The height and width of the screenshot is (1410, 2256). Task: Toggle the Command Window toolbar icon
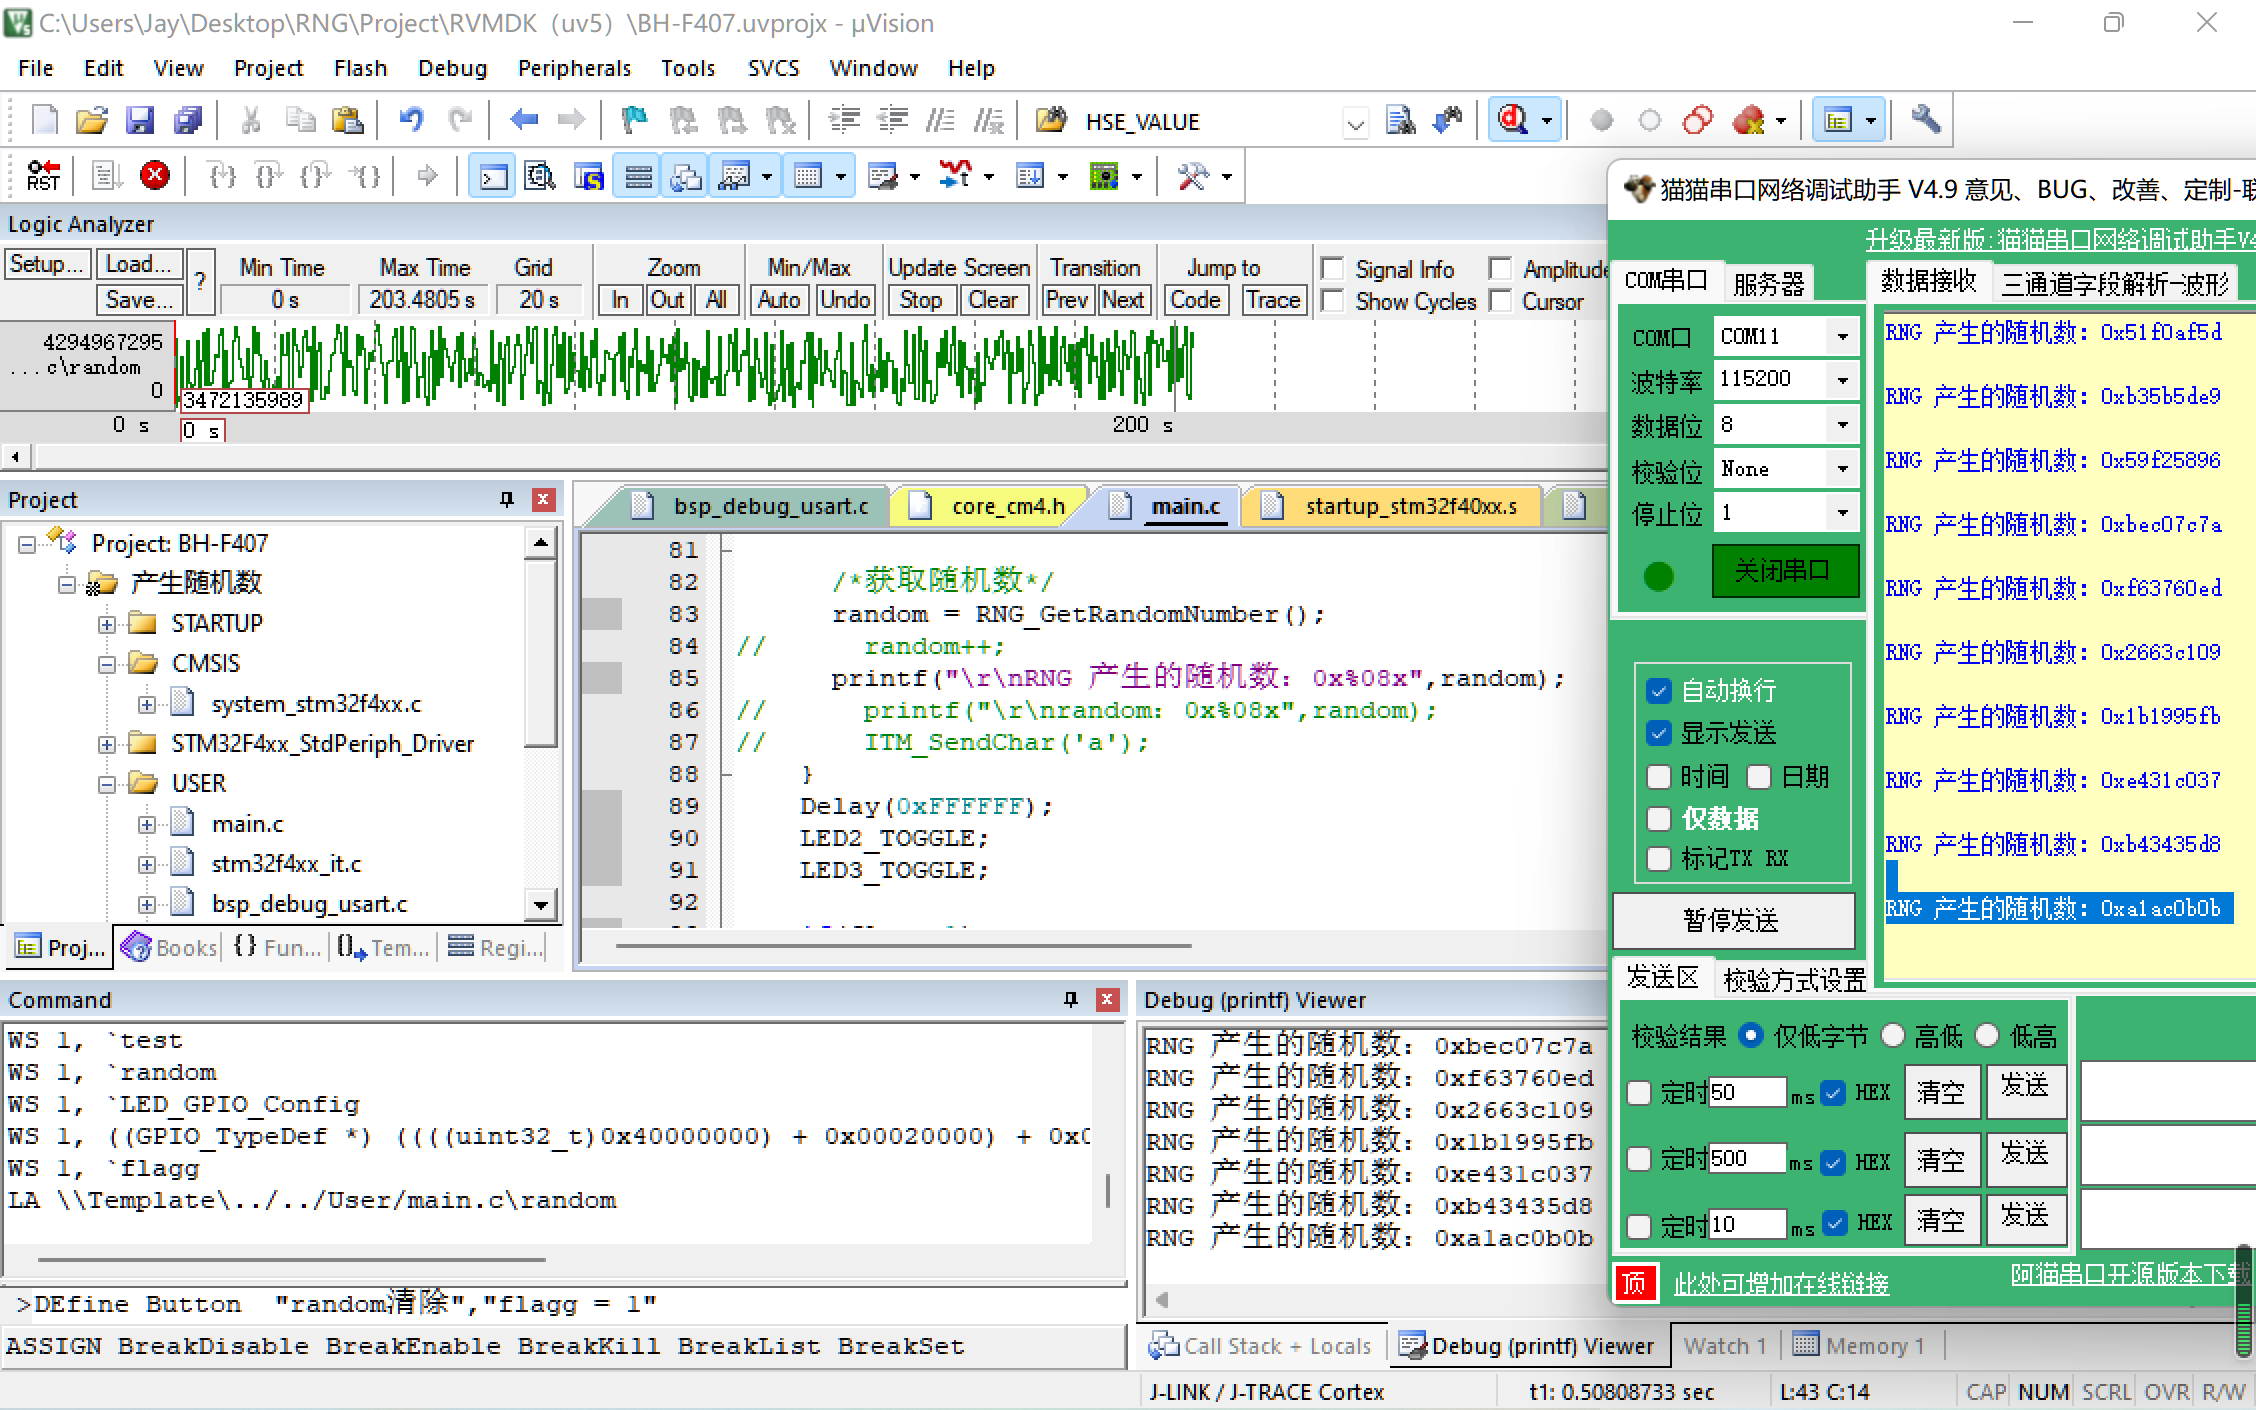[x=493, y=177]
